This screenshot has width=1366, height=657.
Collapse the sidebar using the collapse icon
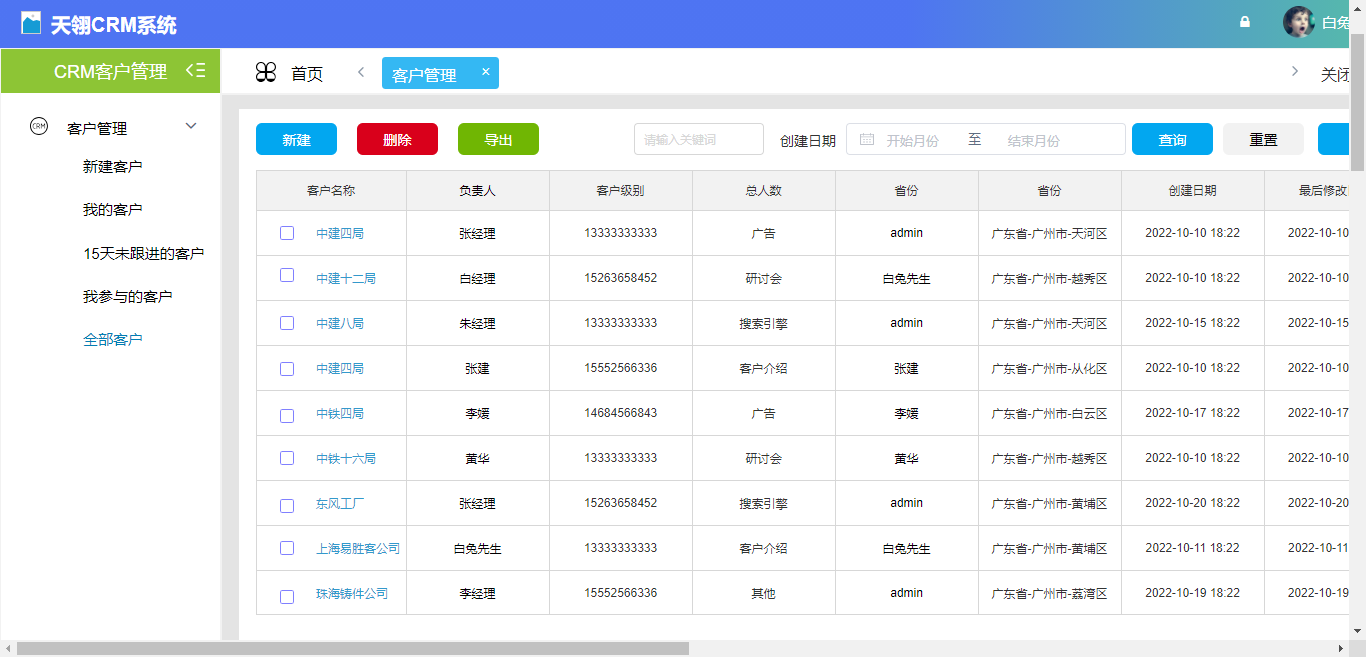pyautogui.click(x=196, y=71)
